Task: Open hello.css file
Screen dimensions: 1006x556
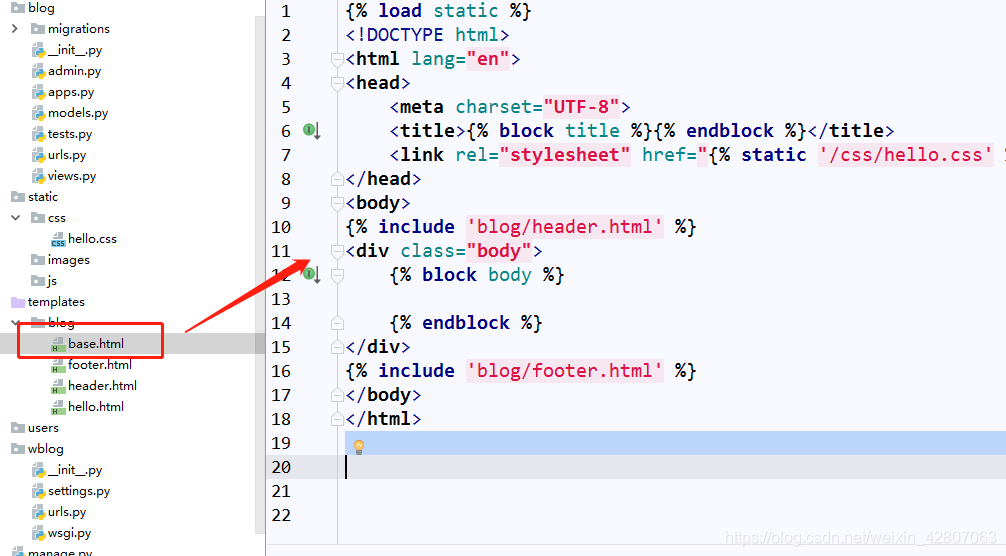Action: click(x=92, y=239)
